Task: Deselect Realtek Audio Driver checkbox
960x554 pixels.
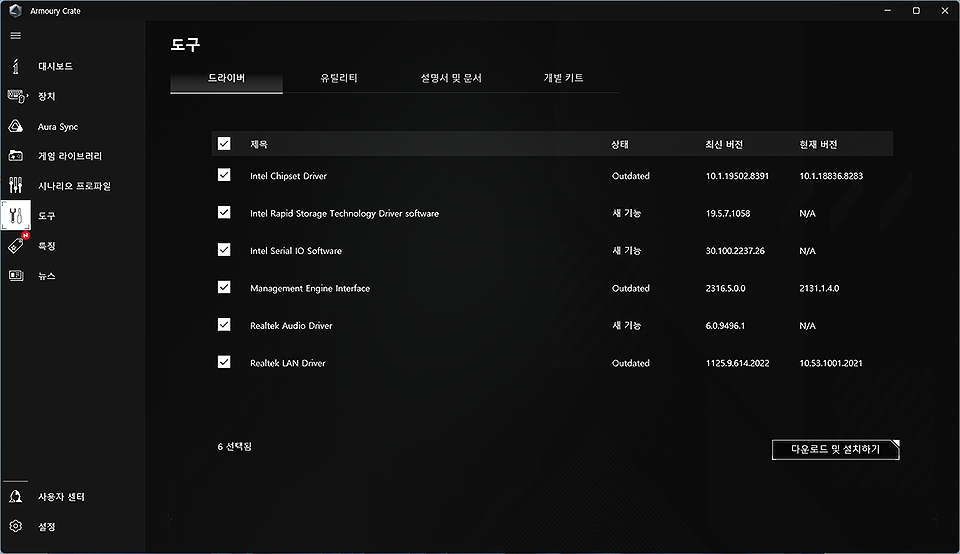Action: [224, 325]
